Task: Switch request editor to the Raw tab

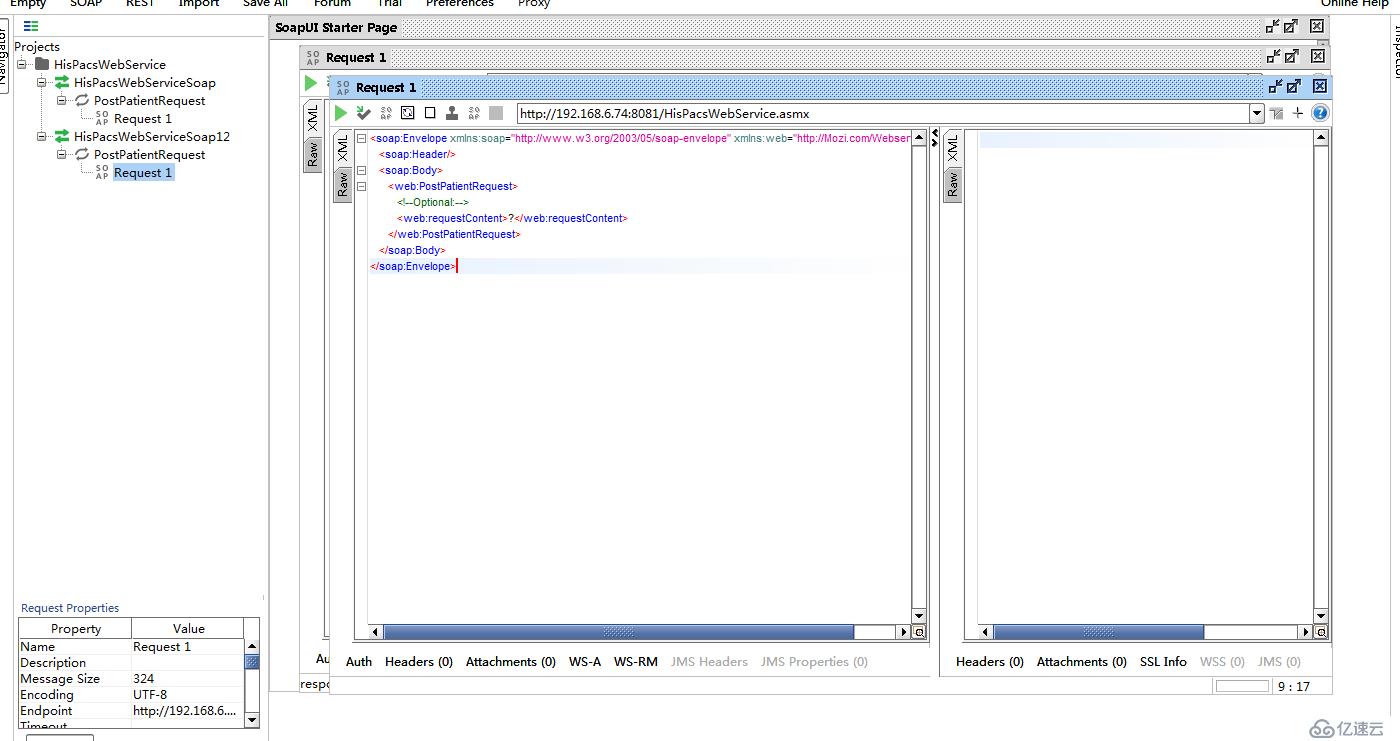Action: tap(342, 184)
